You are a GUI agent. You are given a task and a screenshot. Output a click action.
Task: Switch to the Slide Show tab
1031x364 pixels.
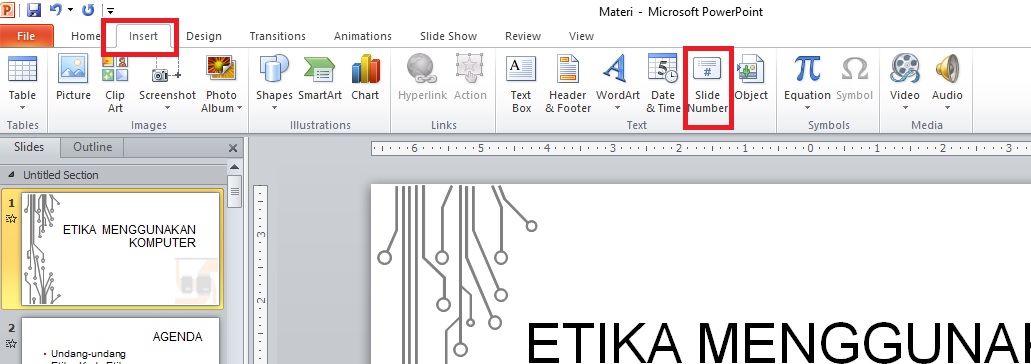pyautogui.click(x=448, y=36)
